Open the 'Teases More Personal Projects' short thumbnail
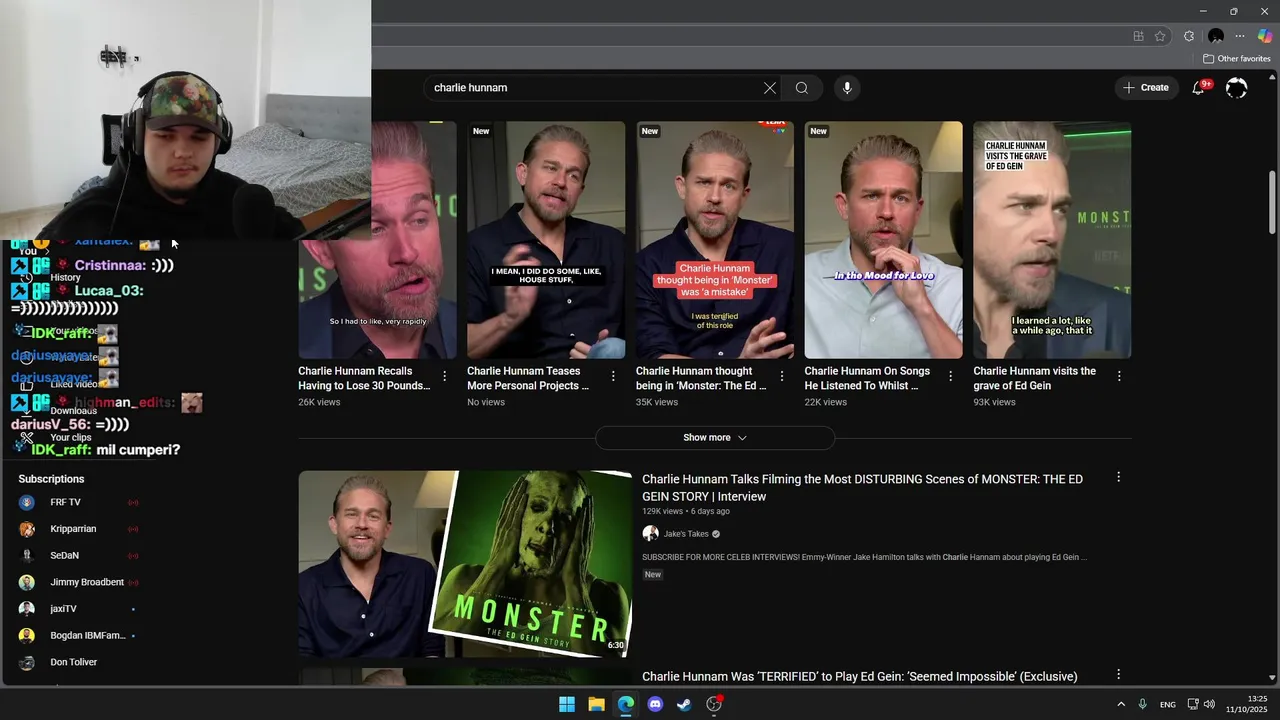The width and height of the screenshot is (1280, 720). [546, 240]
